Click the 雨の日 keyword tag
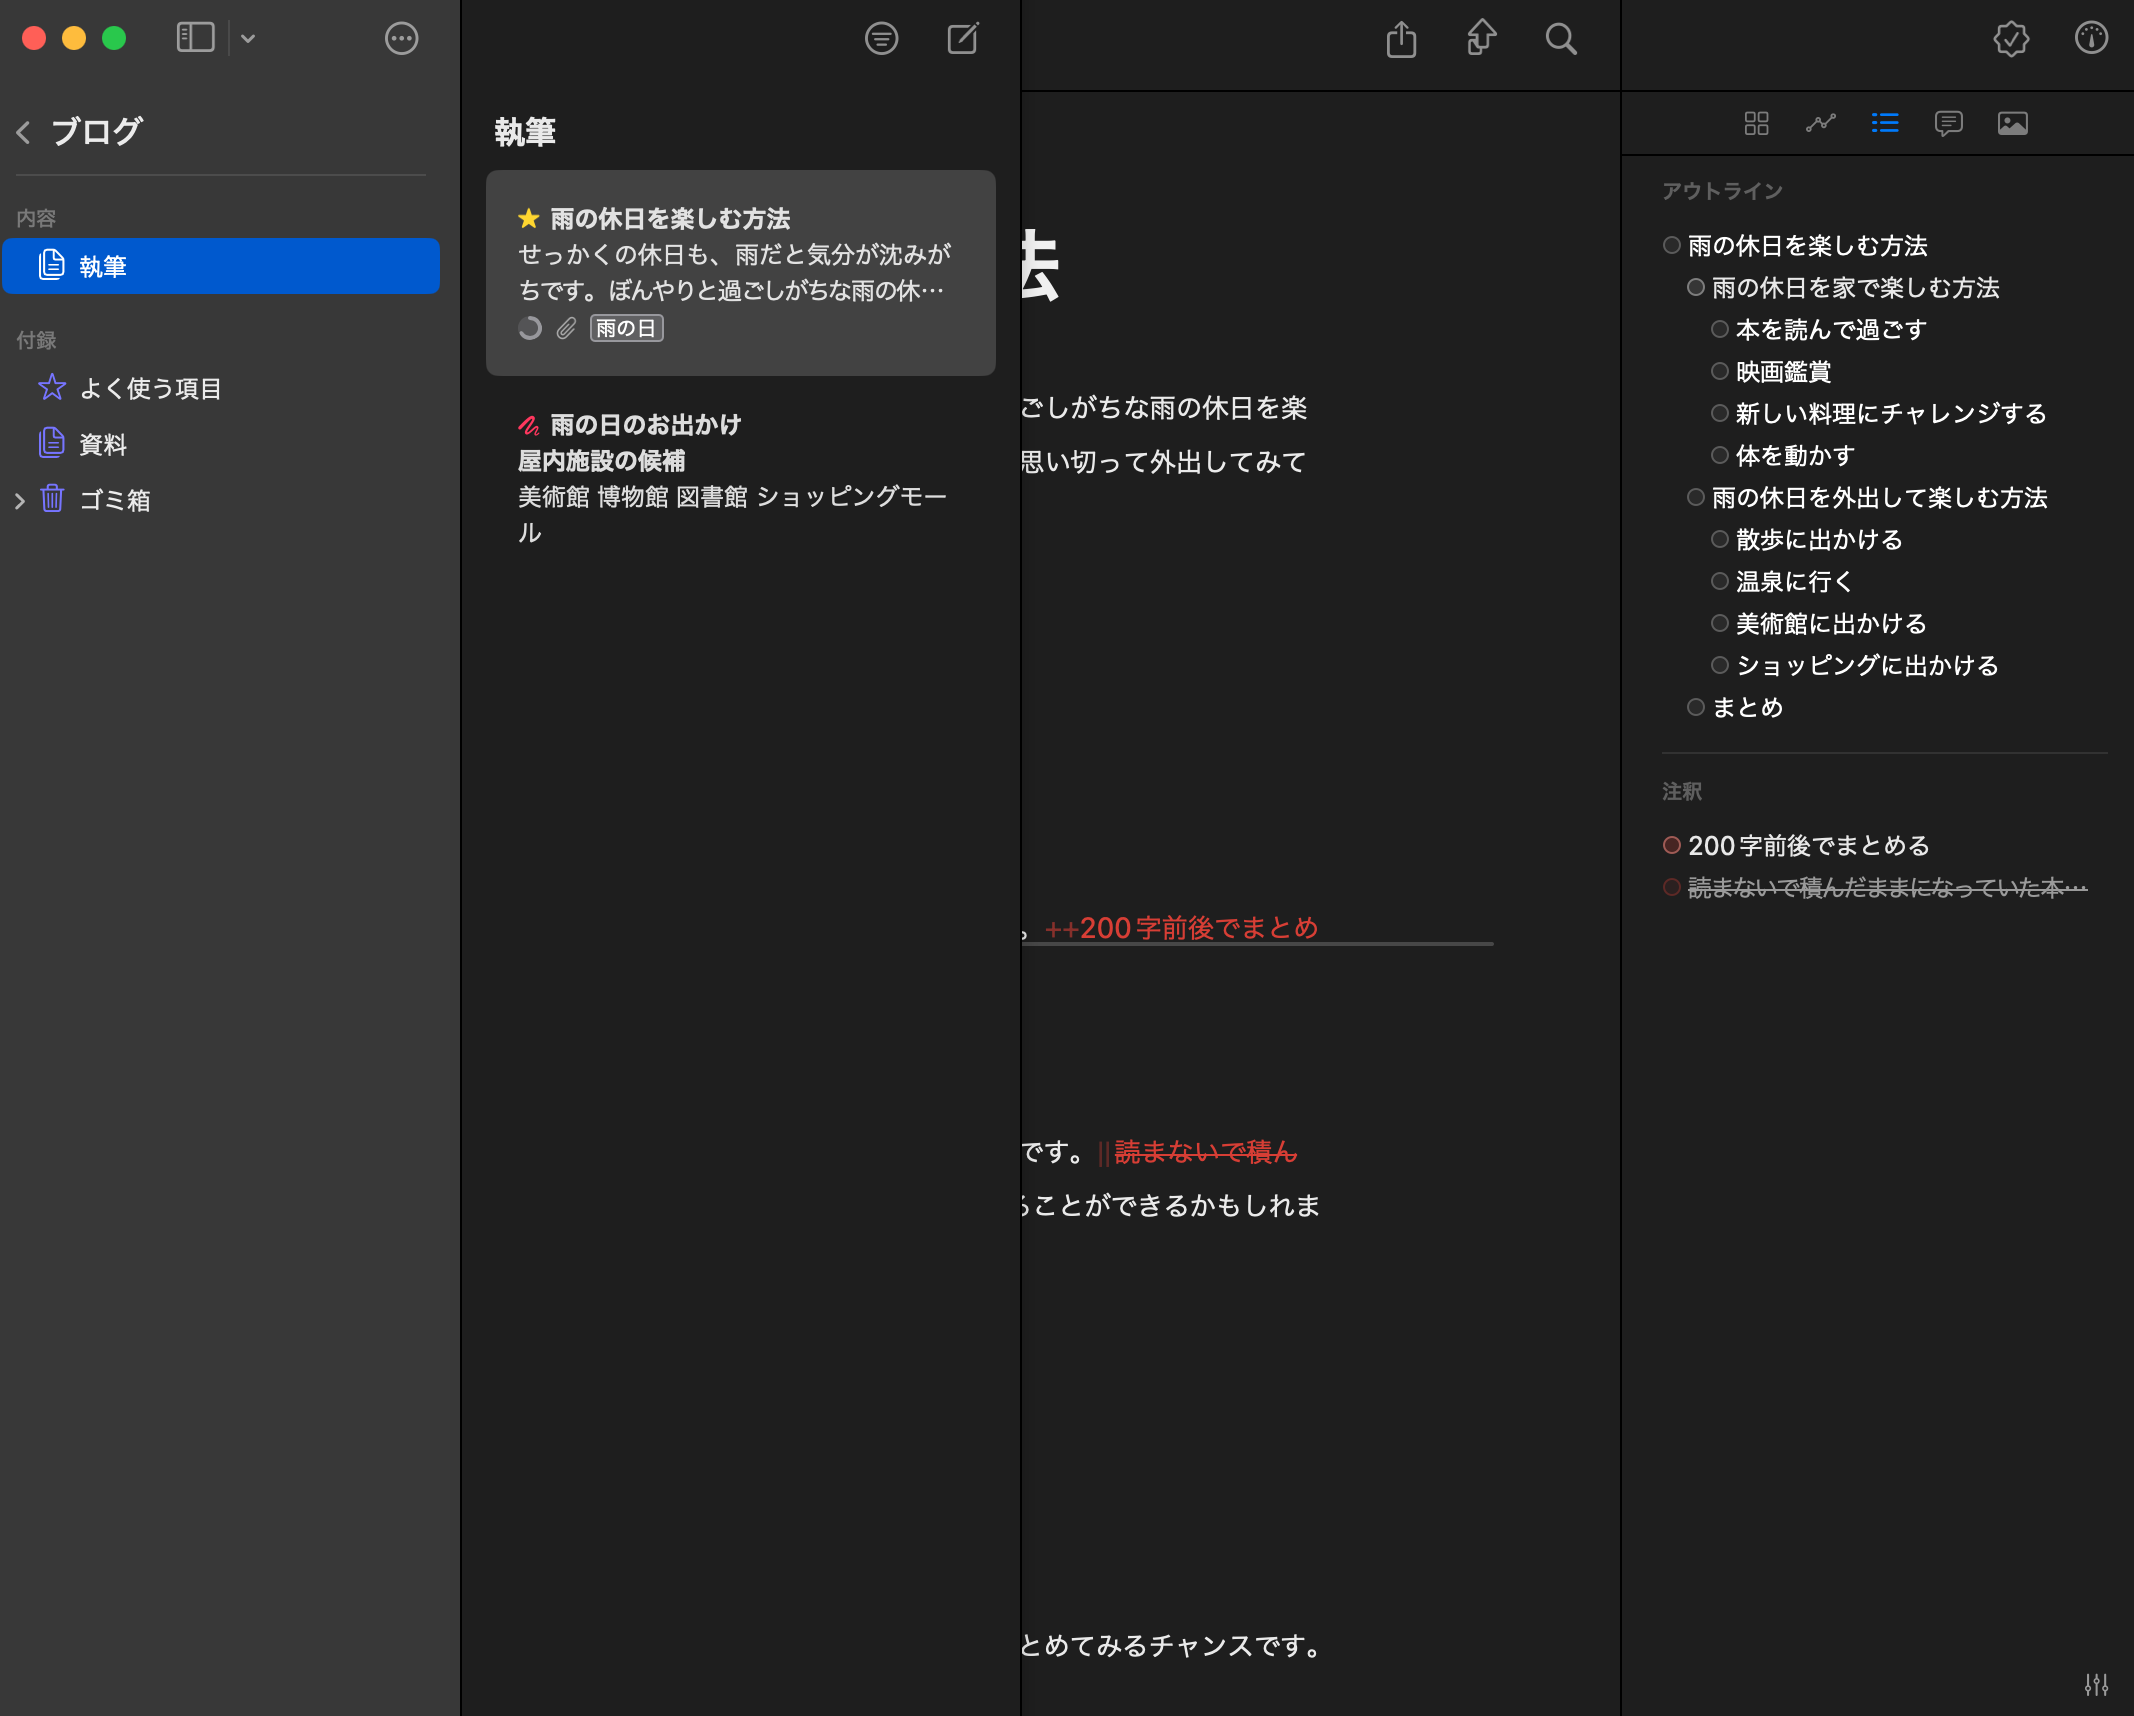The width and height of the screenshot is (2134, 1716). coord(627,328)
